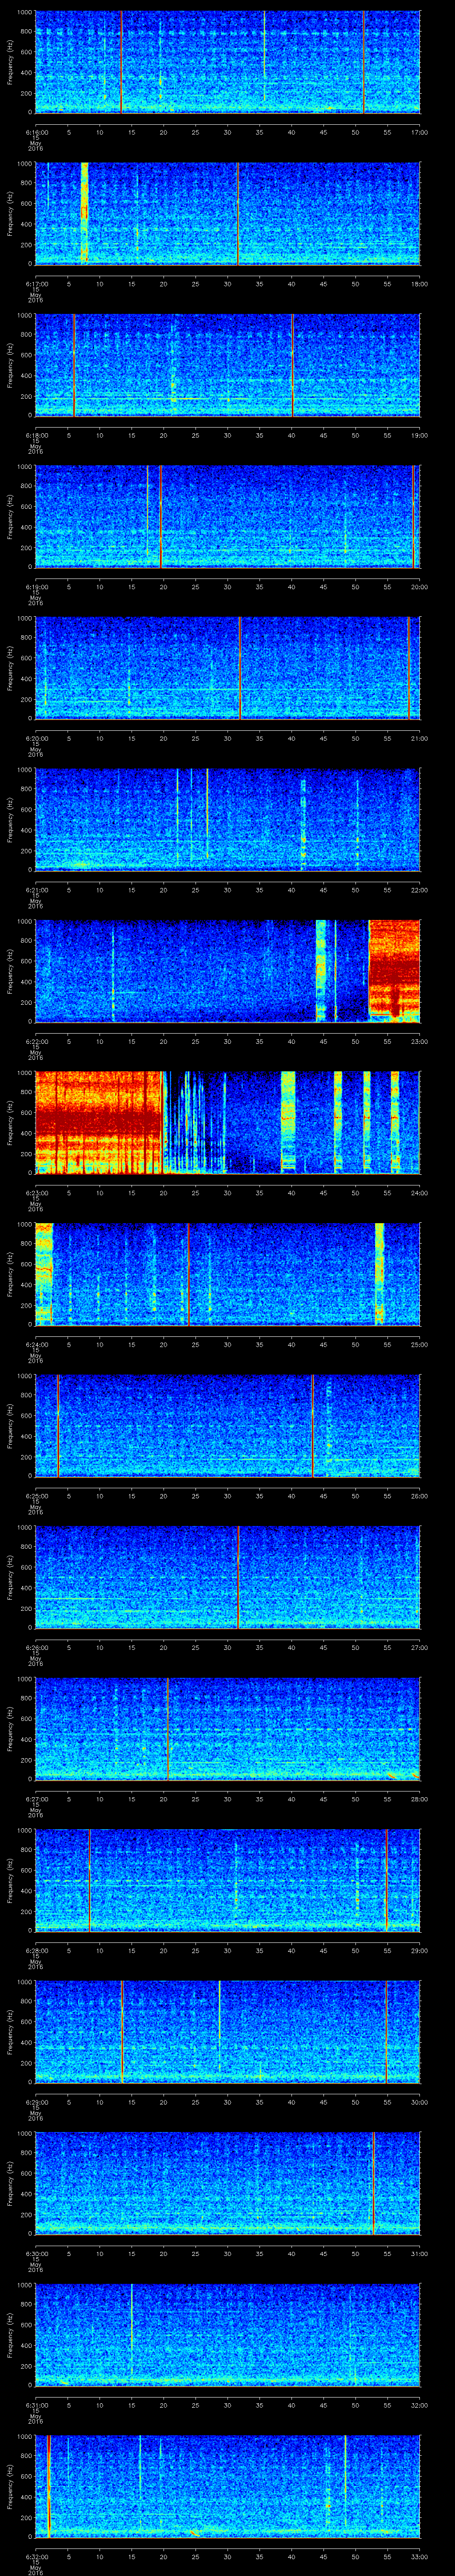Click the red line near 40 s in the 6:18:00 panel
The image size is (455, 2576).
292,365
